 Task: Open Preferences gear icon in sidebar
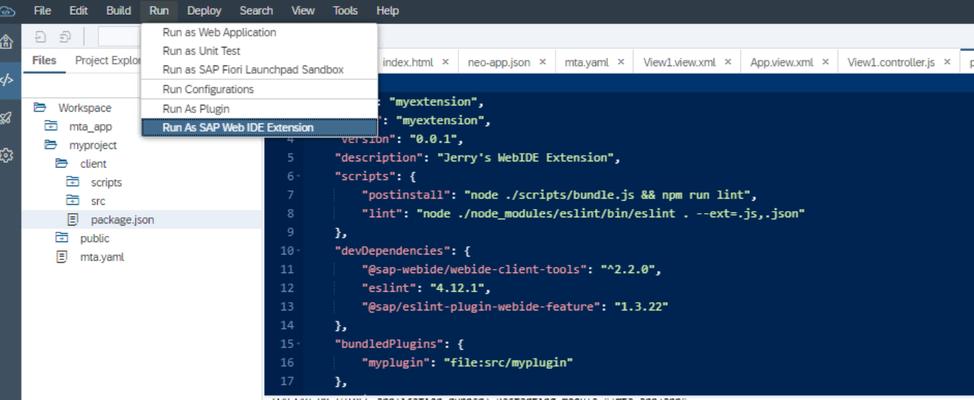[6, 155]
